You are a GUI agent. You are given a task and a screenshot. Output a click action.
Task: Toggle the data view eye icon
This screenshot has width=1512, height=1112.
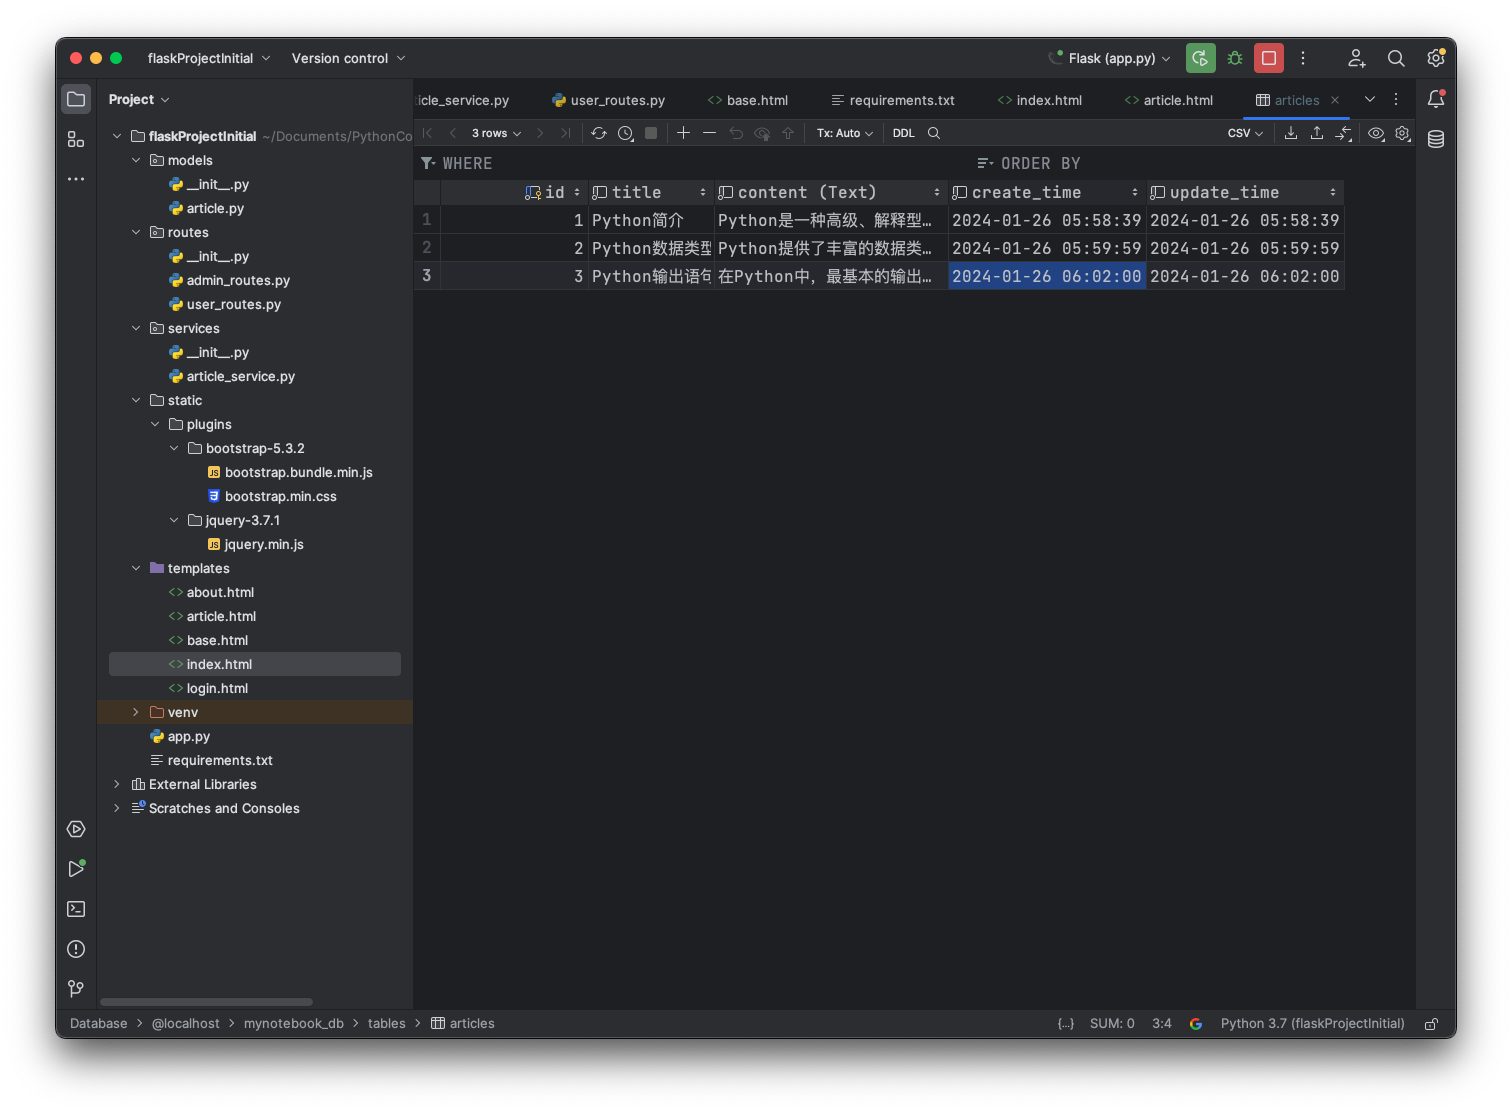(x=1376, y=133)
